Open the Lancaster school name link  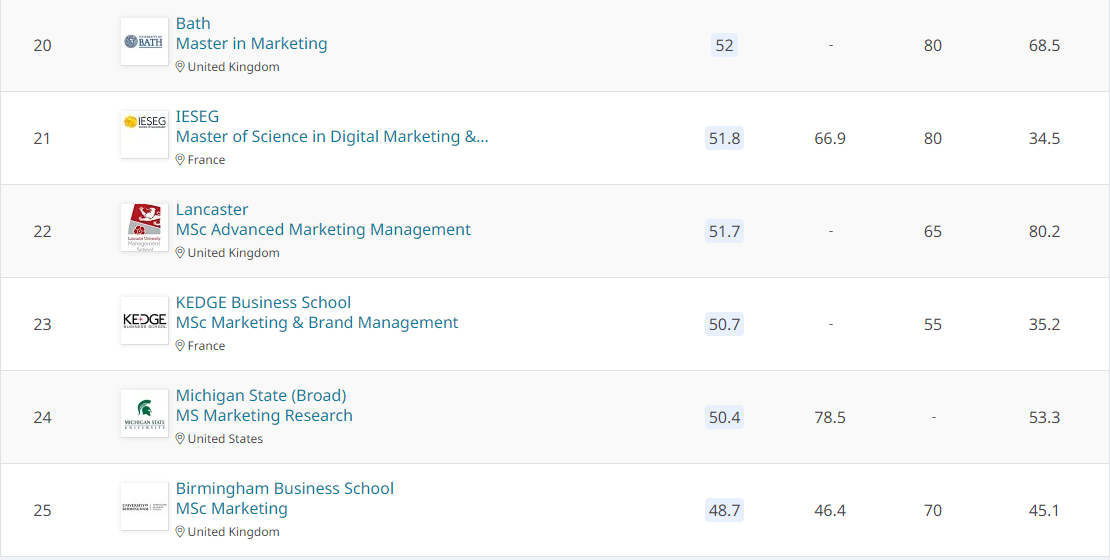(212, 209)
